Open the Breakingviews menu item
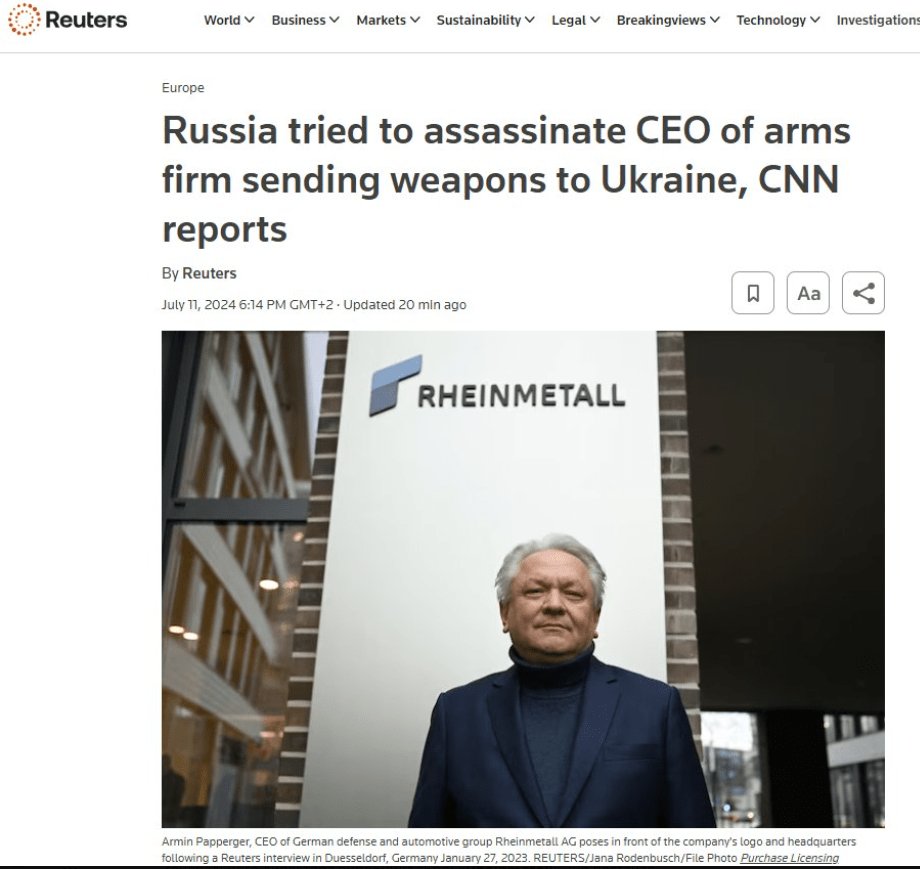Viewport: 920px width, 869px height. coord(661,20)
